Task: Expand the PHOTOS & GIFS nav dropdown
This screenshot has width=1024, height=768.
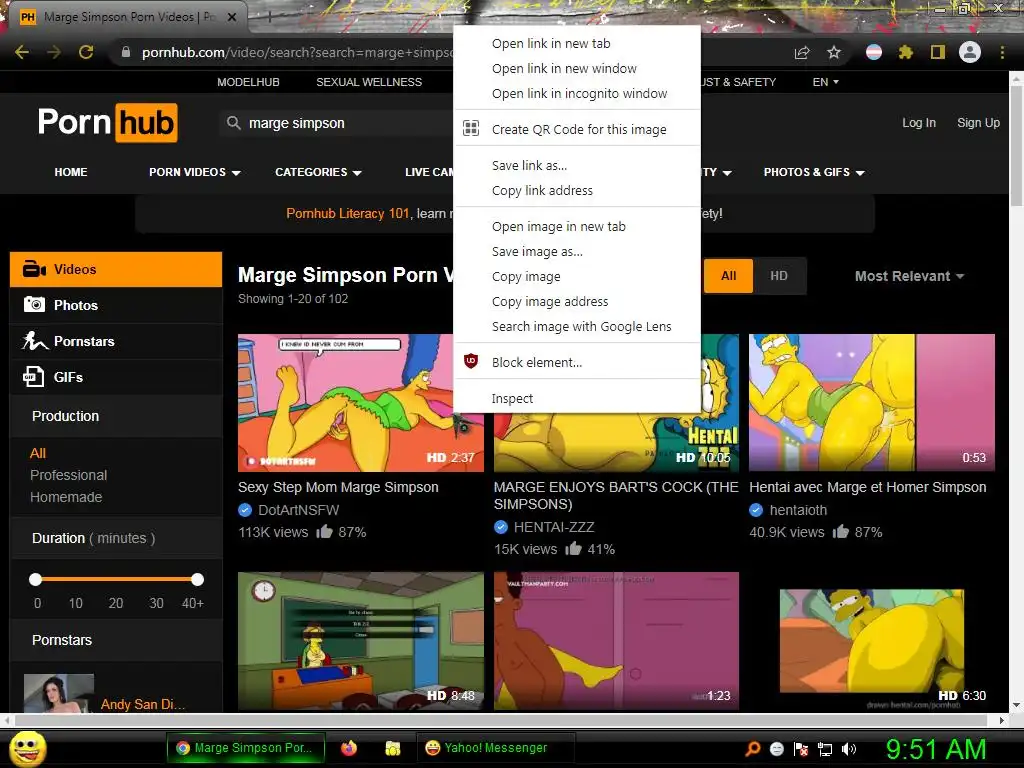Action: click(x=814, y=172)
